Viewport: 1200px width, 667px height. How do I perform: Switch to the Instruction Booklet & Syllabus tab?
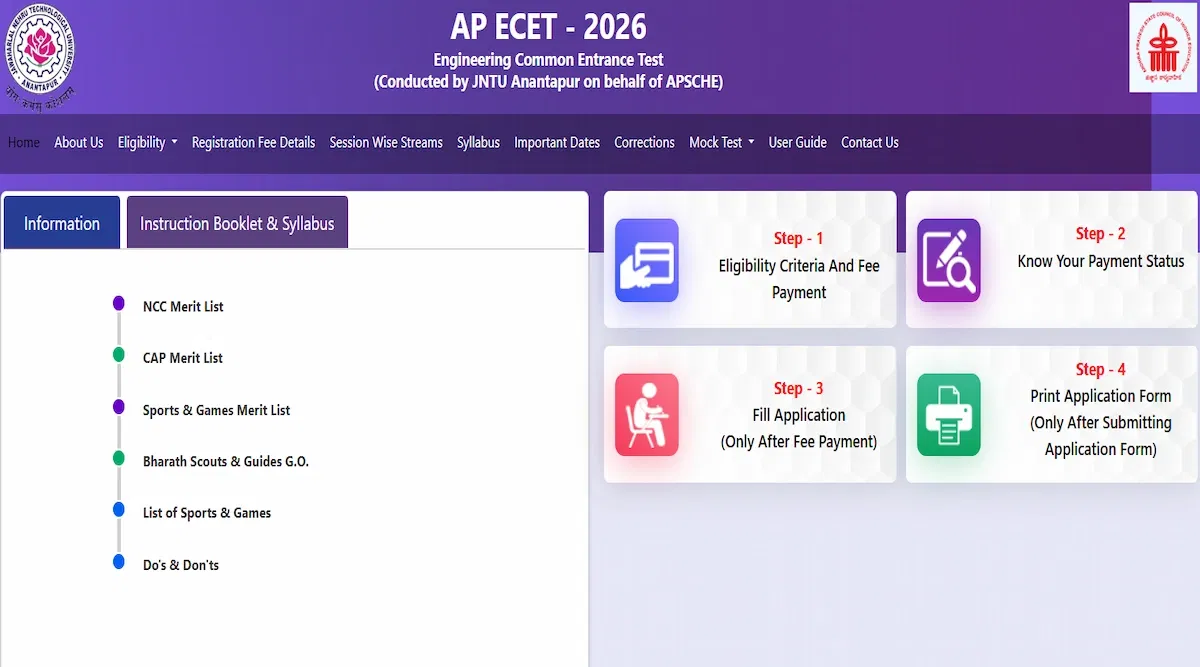point(237,221)
